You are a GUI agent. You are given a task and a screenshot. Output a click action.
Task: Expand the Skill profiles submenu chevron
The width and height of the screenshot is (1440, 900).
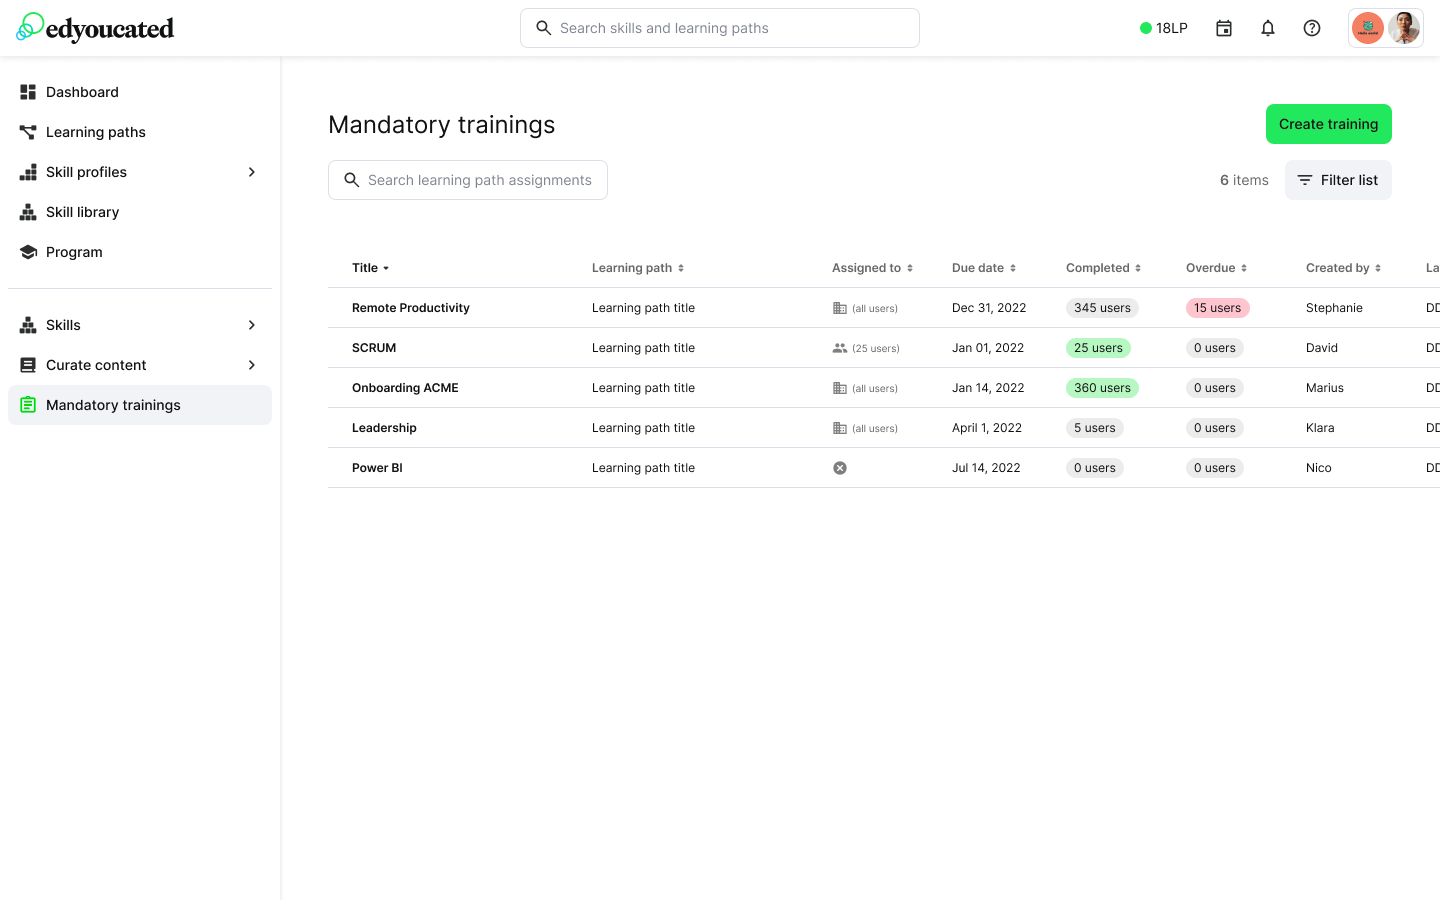coord(252,172)
